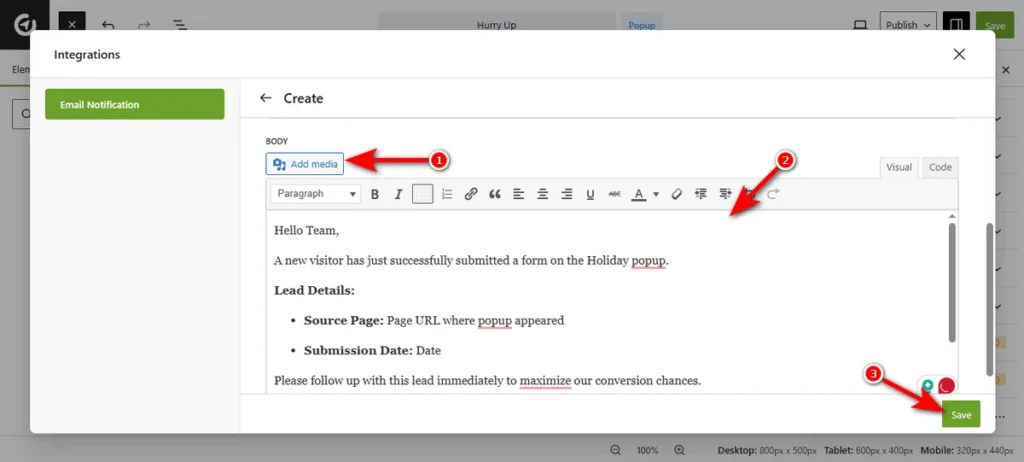This screenshot has height=462, width=1024.
Task: Toggle bold formatting in editor toolbar
Action: (375, 194)
